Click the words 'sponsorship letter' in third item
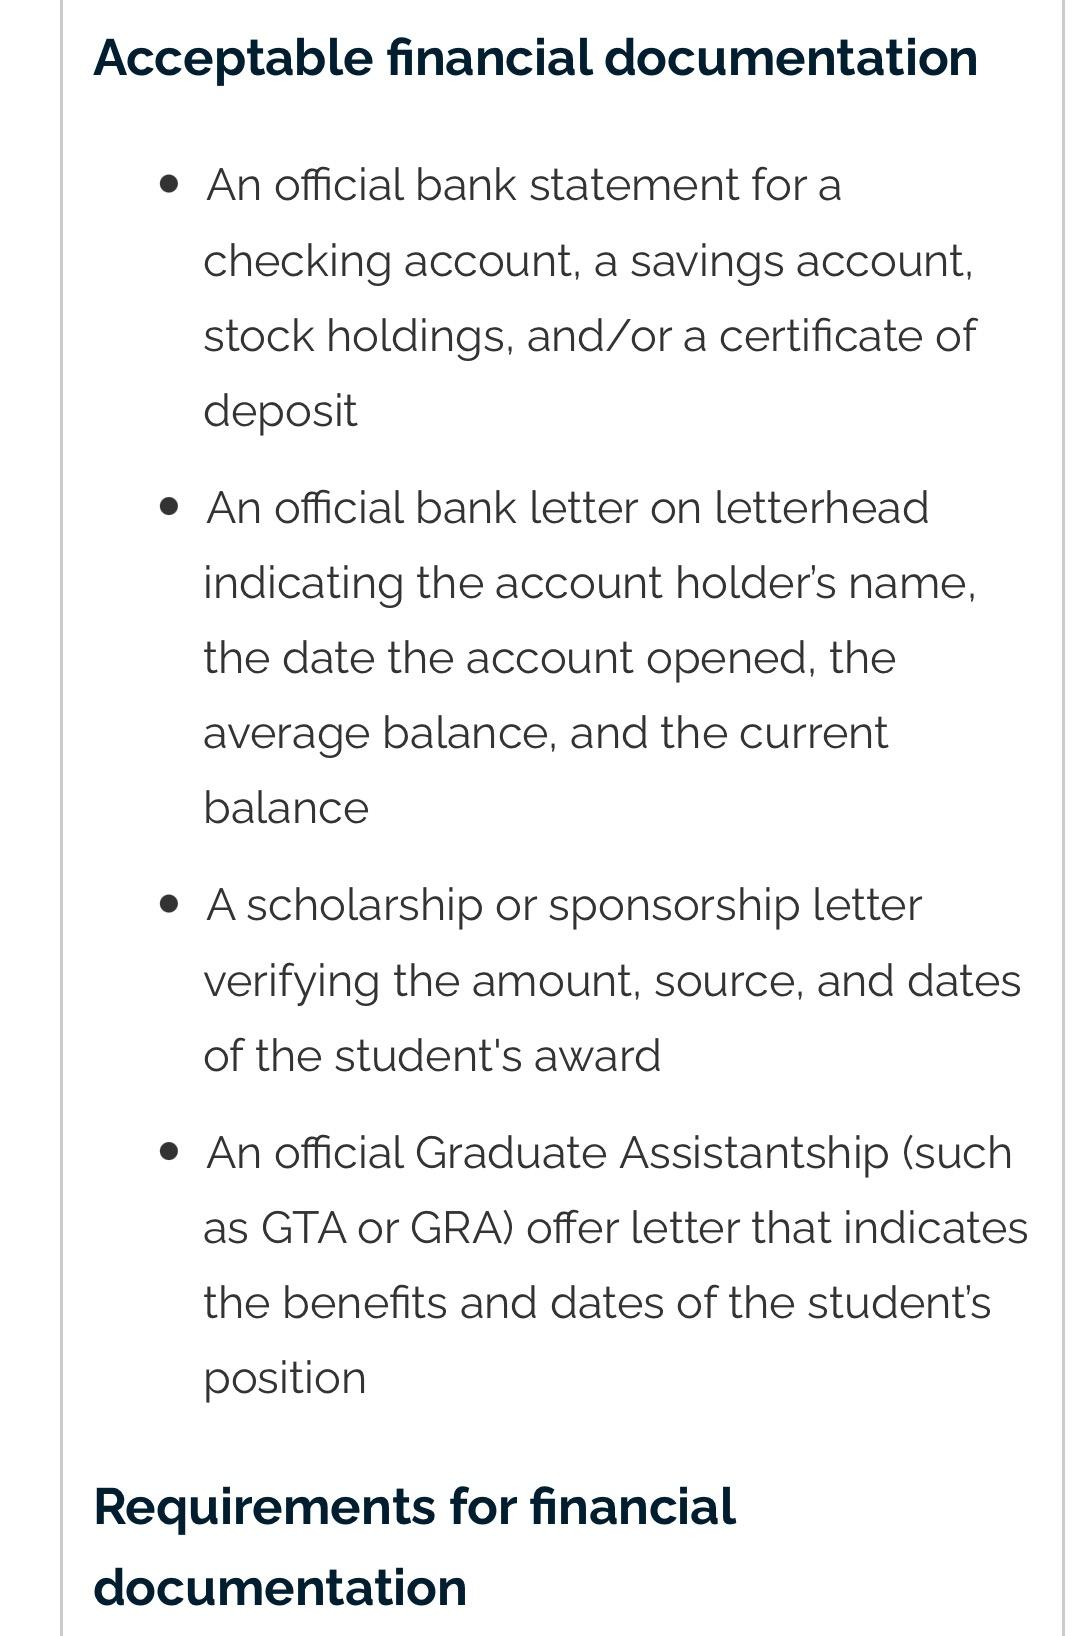The width and height of the screenshot is (1080, 1636). click(x=735, y=905)
